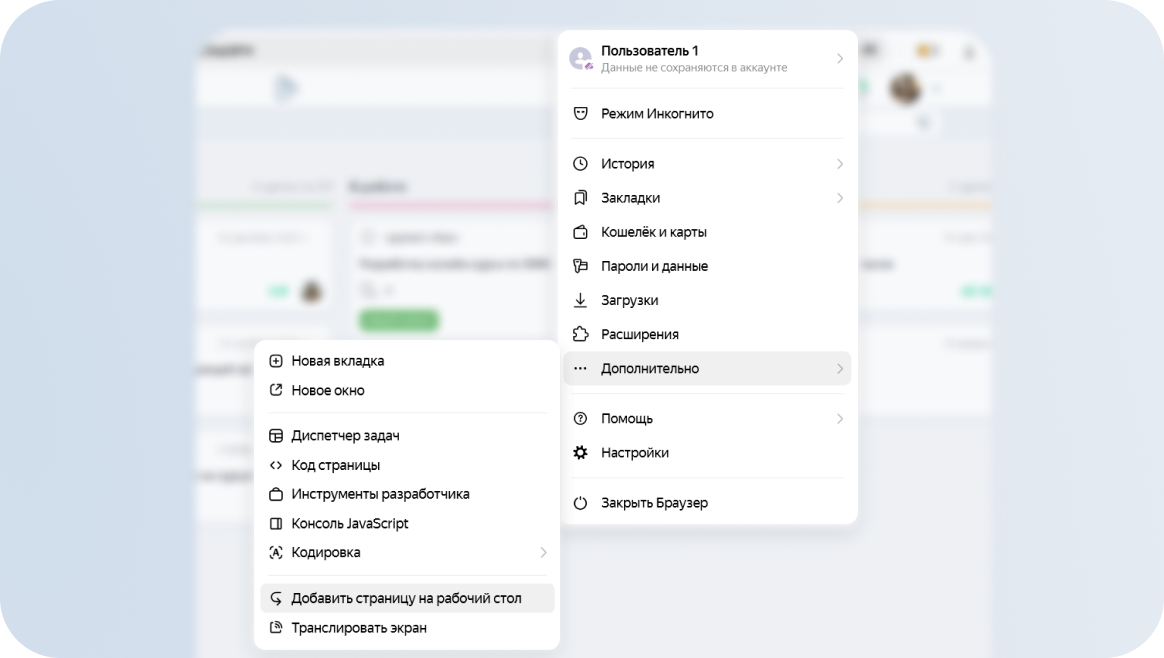Click the History clock icon
This screenshot has height=658, width=1164.
pos(580,164)
